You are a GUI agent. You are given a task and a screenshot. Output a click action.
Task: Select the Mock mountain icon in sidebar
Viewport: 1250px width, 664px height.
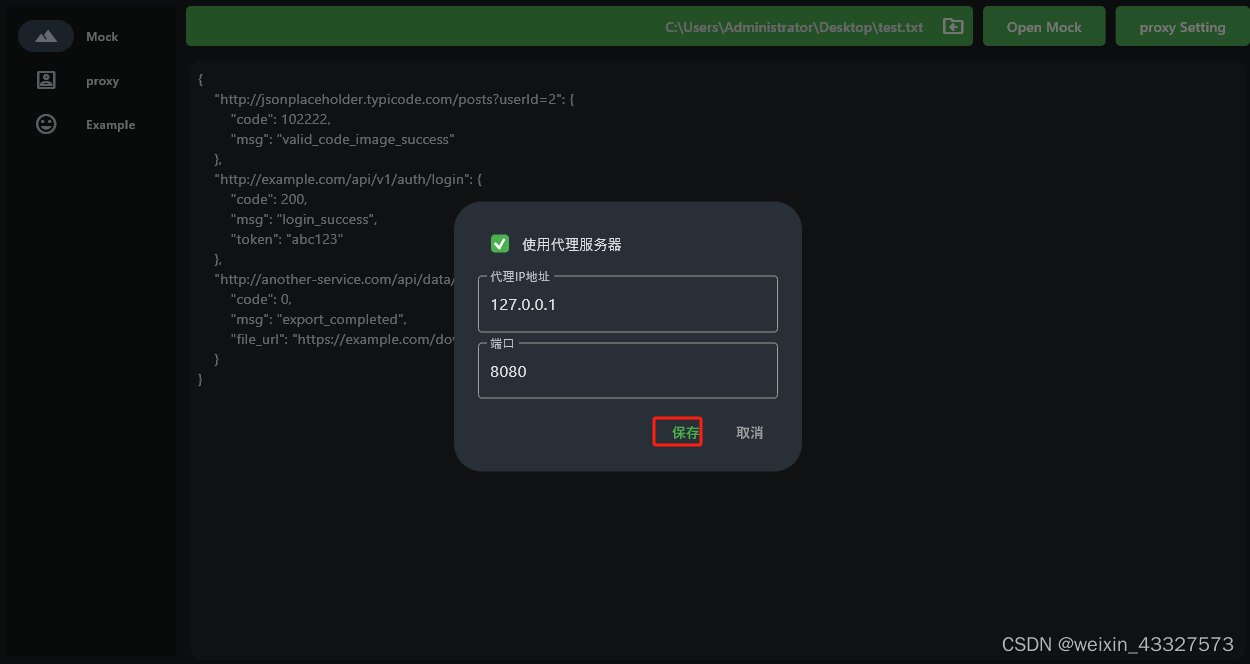(x=46, y=36)
